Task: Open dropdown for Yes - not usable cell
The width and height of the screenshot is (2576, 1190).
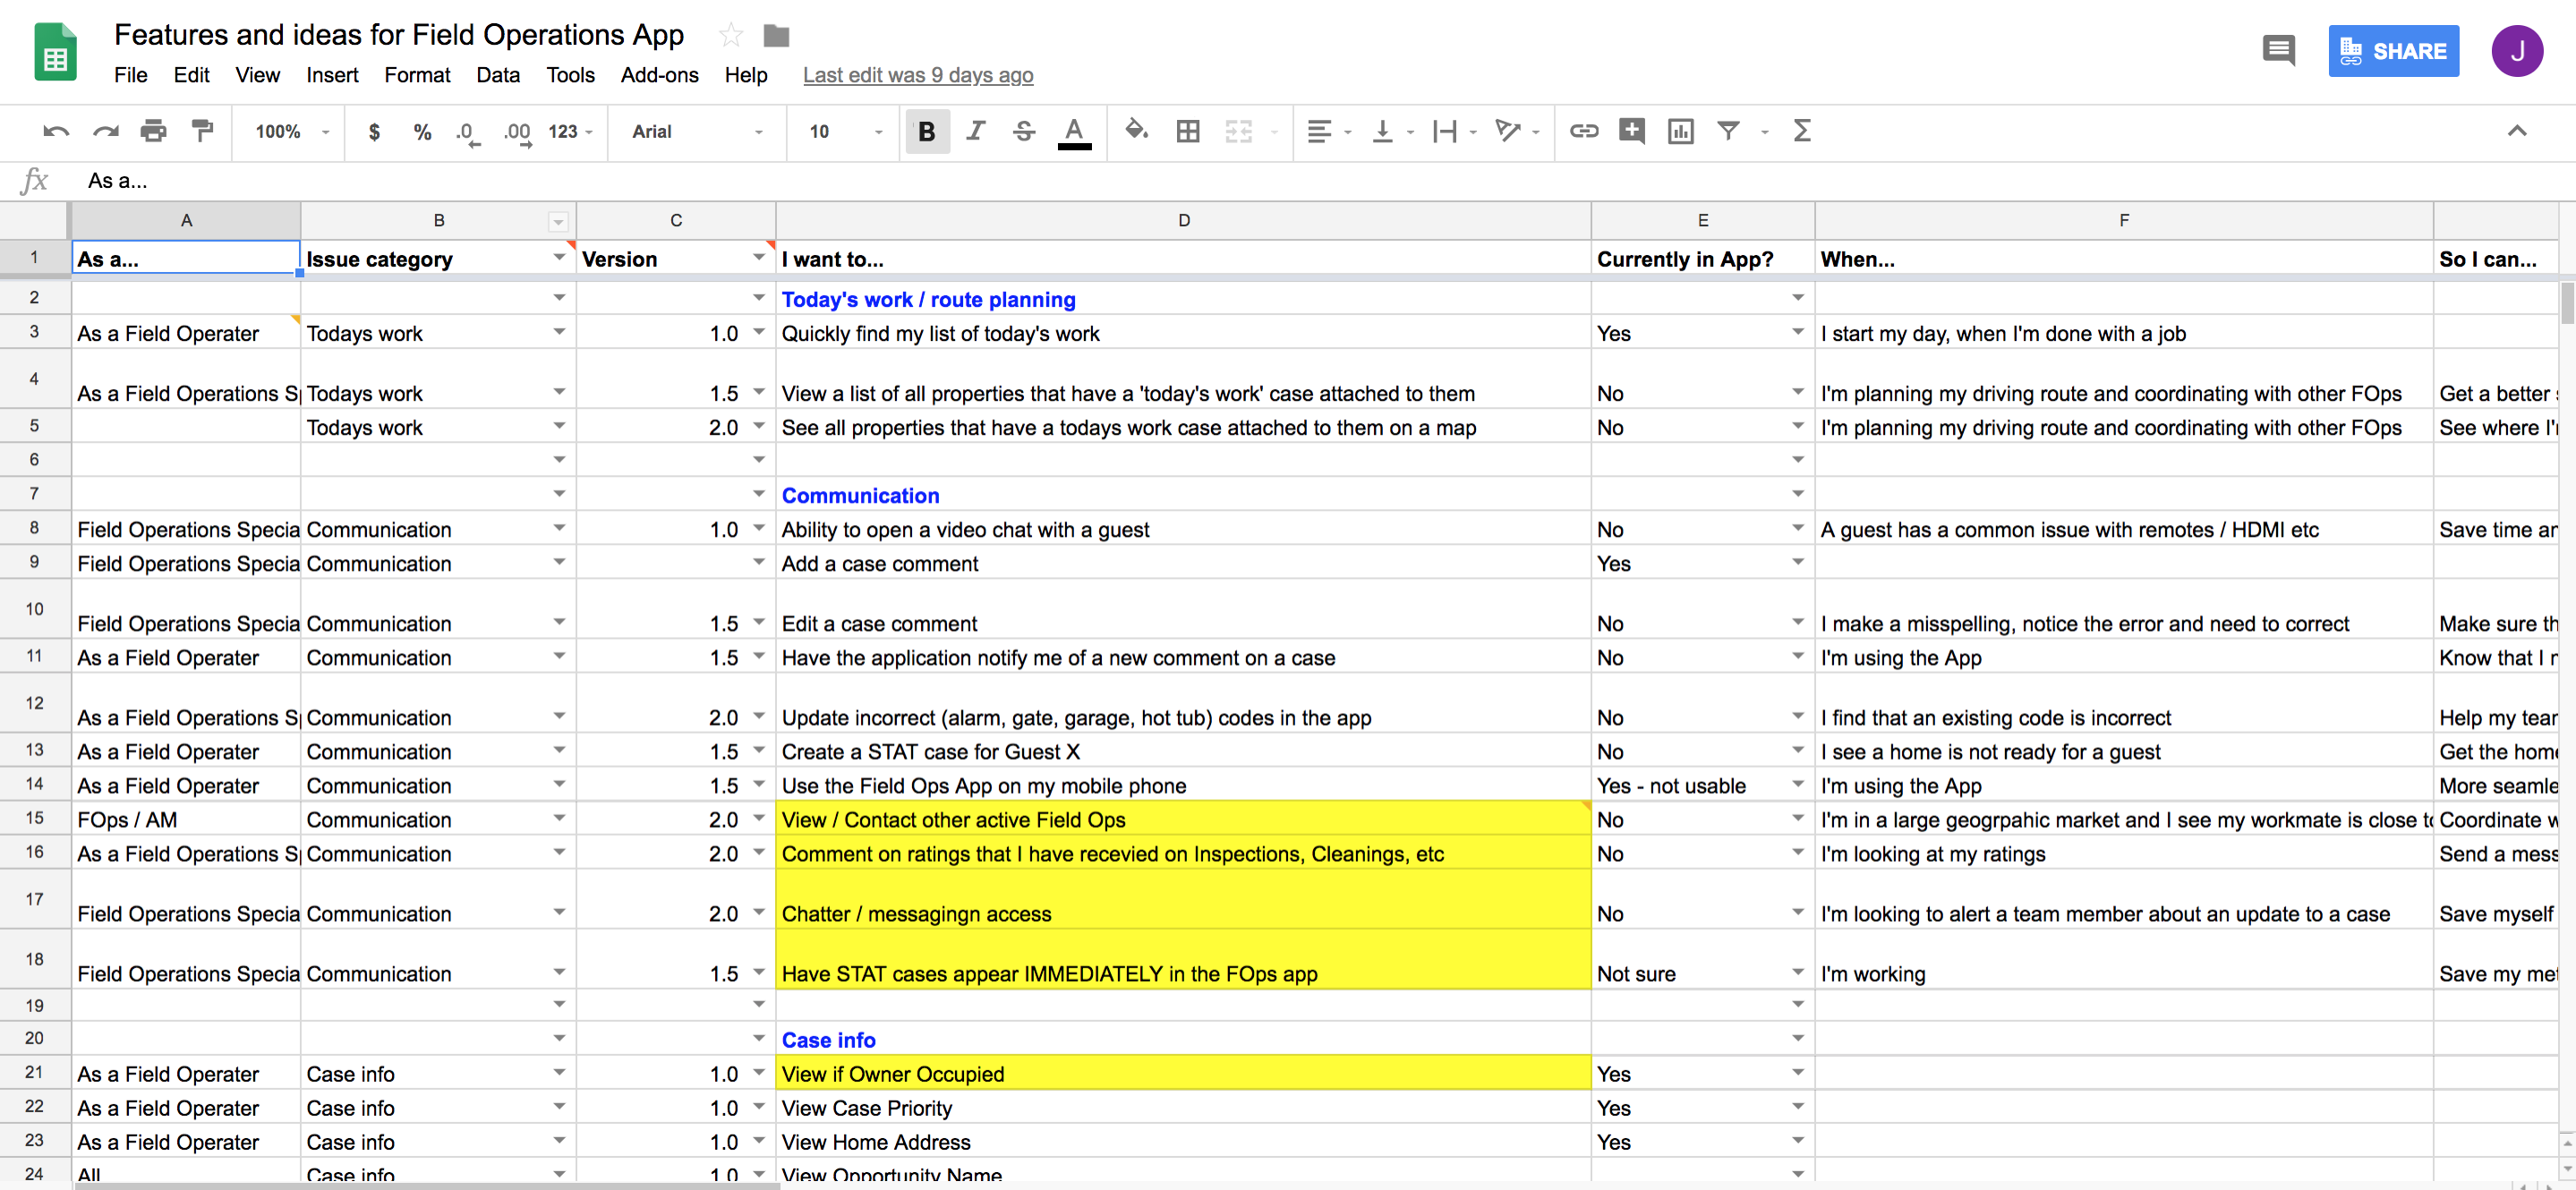Action: pyautogui.click(x=1797, y=784)
